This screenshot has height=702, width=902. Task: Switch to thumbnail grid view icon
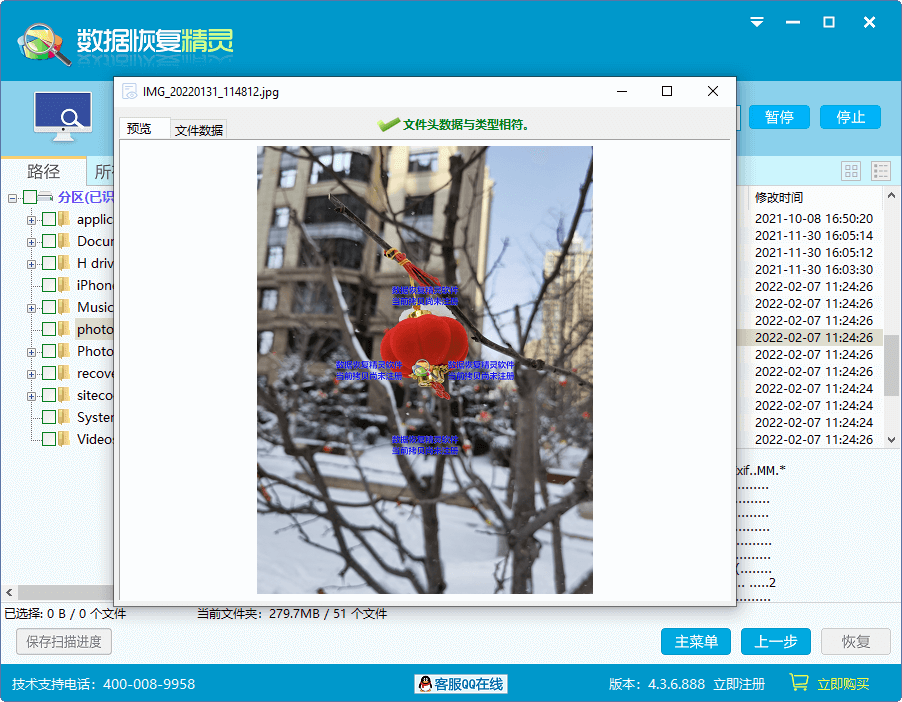(851, 171)
